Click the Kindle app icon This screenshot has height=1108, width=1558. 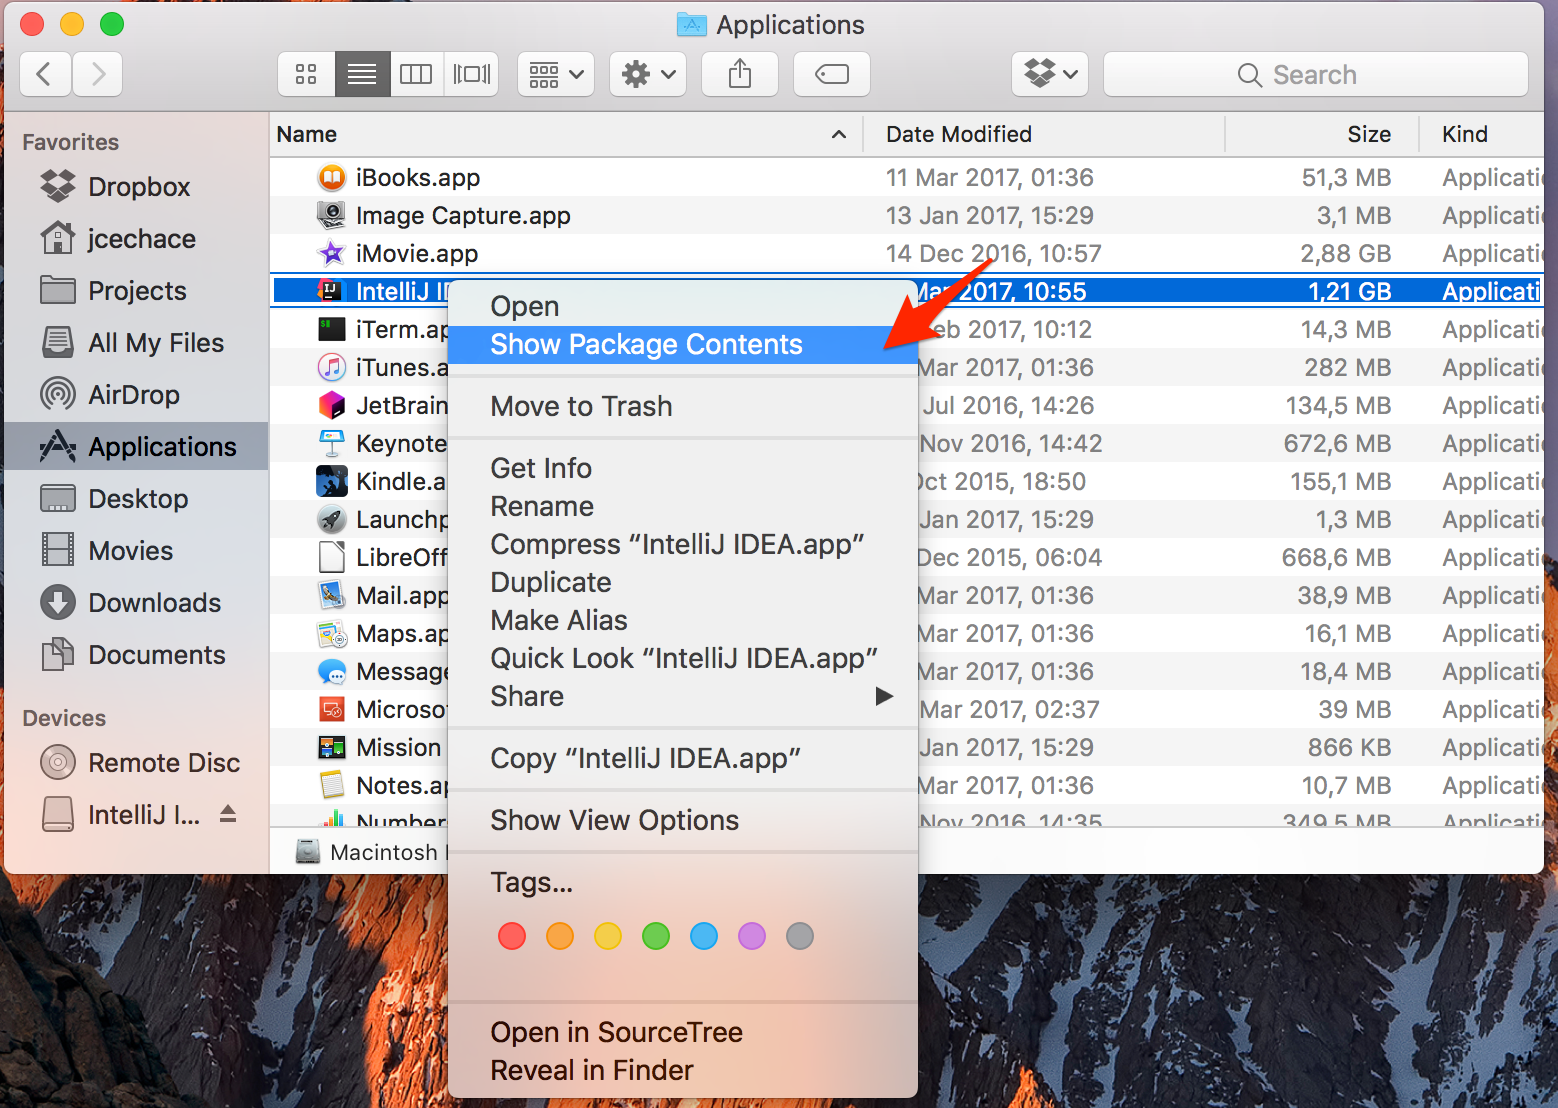pyautogui.click(x=332, y=481)
